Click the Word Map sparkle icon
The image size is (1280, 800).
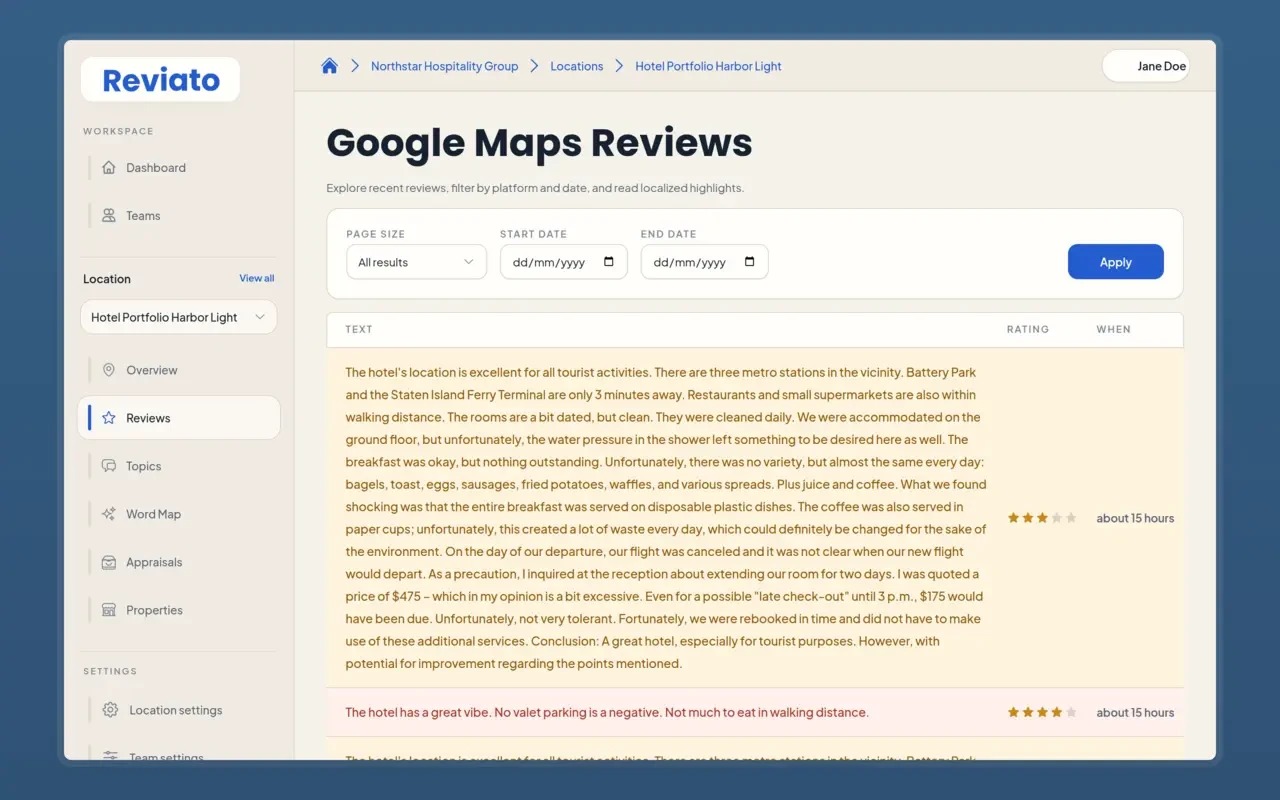click(109, 514)
